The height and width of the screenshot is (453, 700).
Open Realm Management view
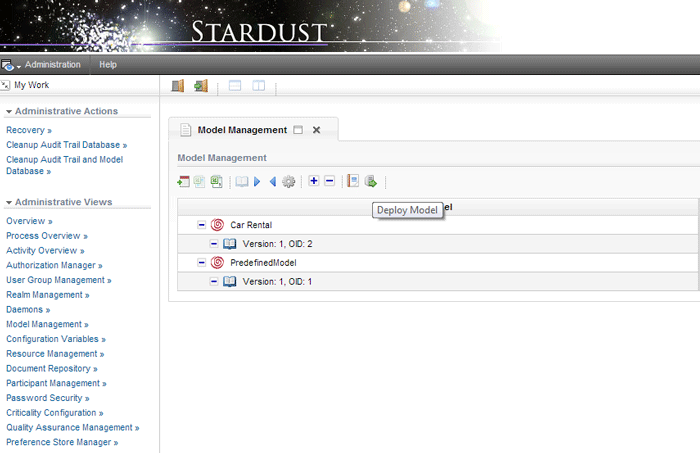(48, 295)
